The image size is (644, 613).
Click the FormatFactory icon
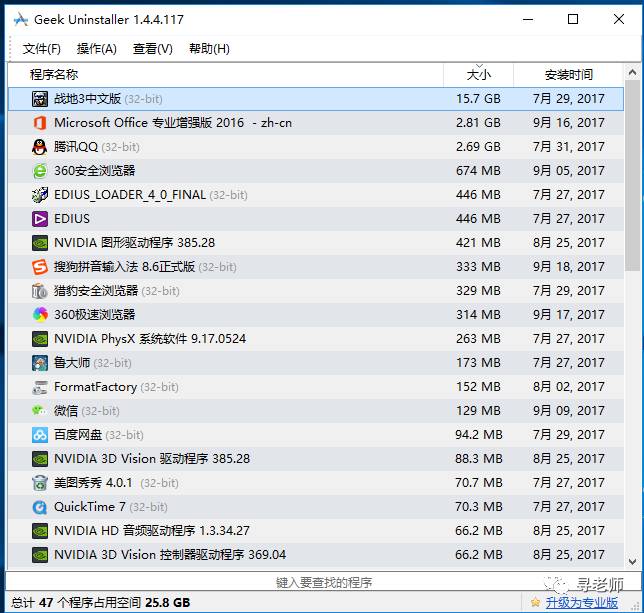[x=40, y=387]
